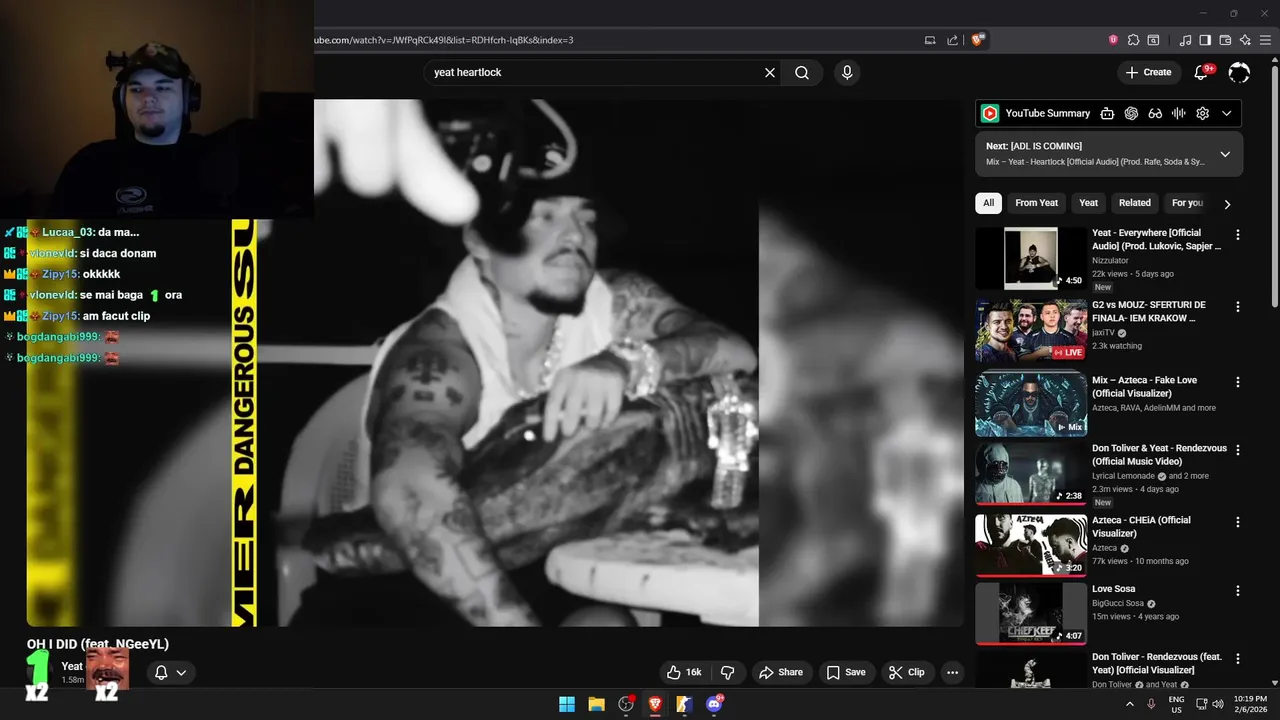Viewport: 1280px width, 720px height.
Task: Click the jaxiTV channel name
Action: point(1105,333)
